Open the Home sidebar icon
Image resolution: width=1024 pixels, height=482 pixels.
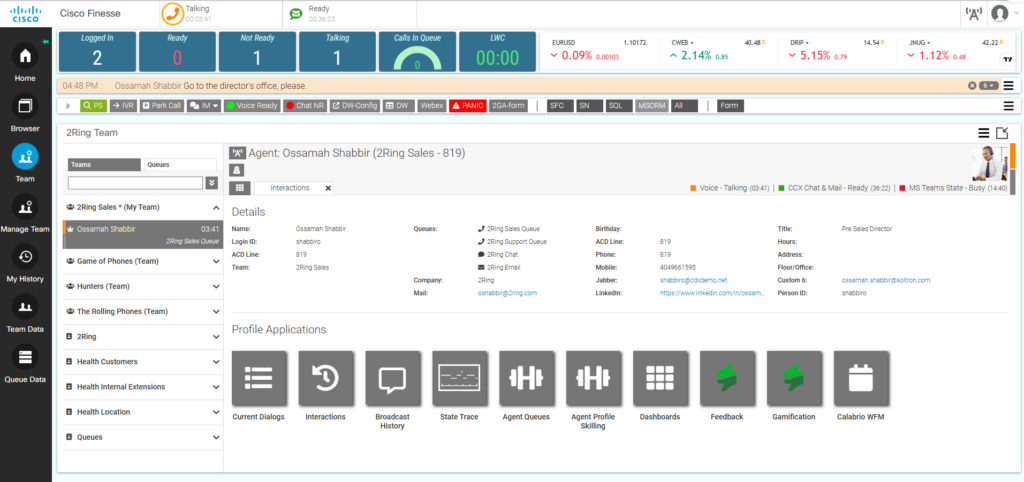click(x=25, y=56)
